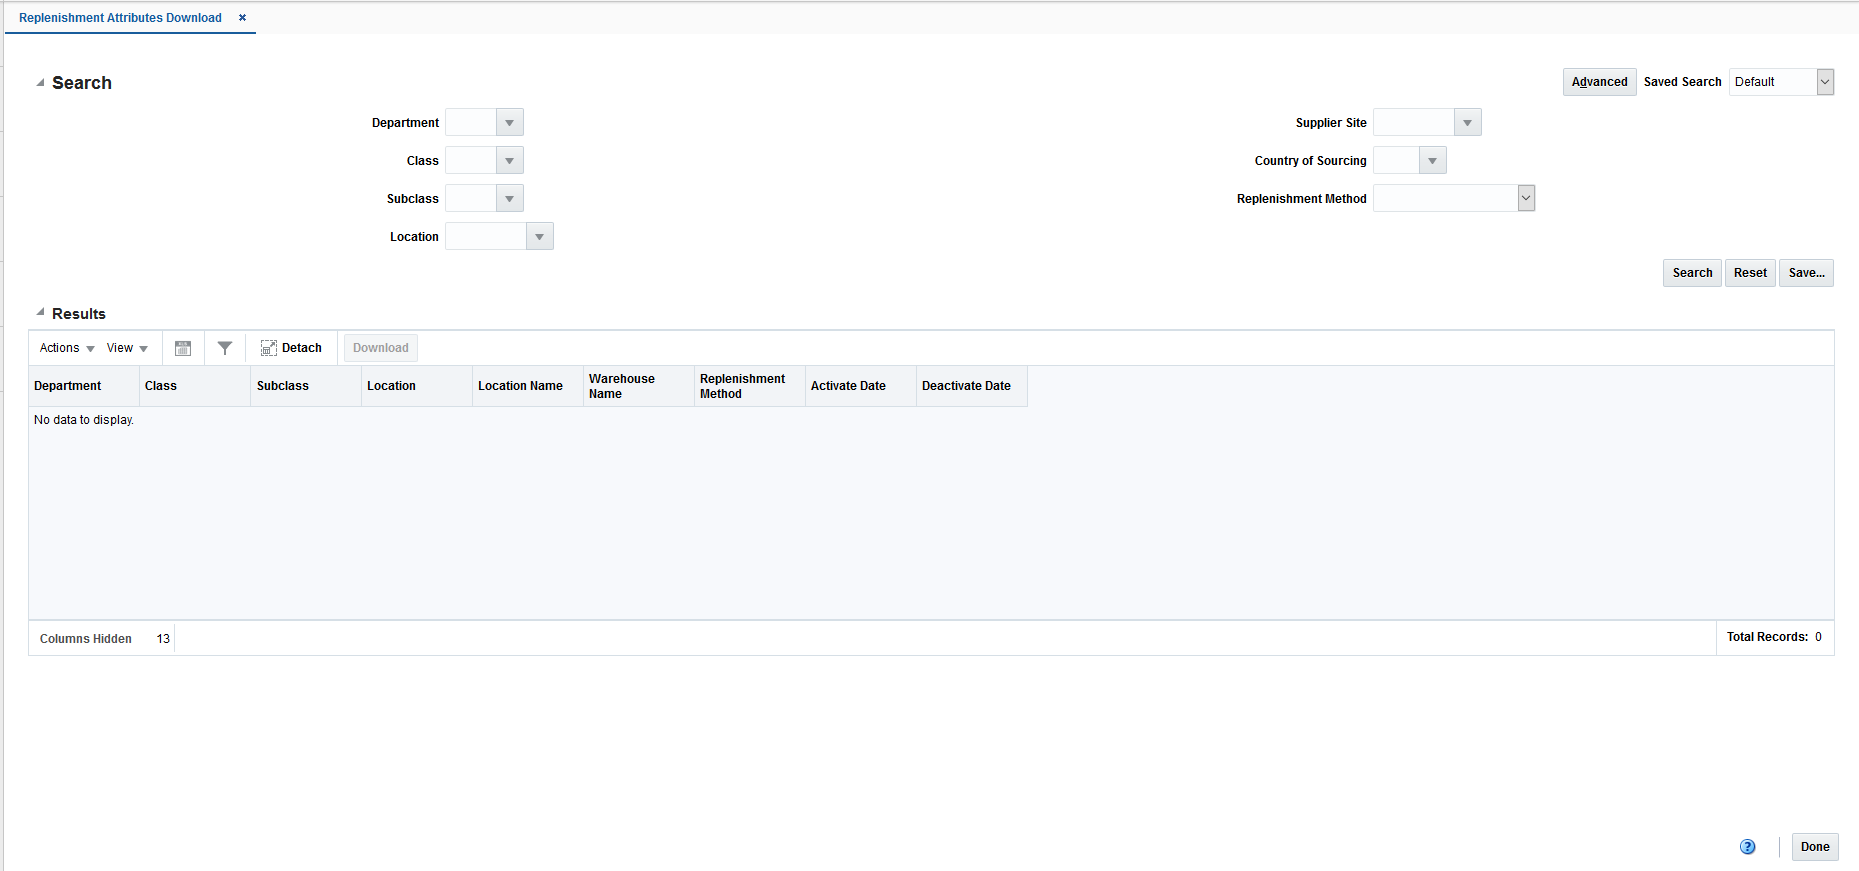This screenshot has height=871, width=1859.
Task: Open the Department dropdown arrow
Action: coord(510,123)
